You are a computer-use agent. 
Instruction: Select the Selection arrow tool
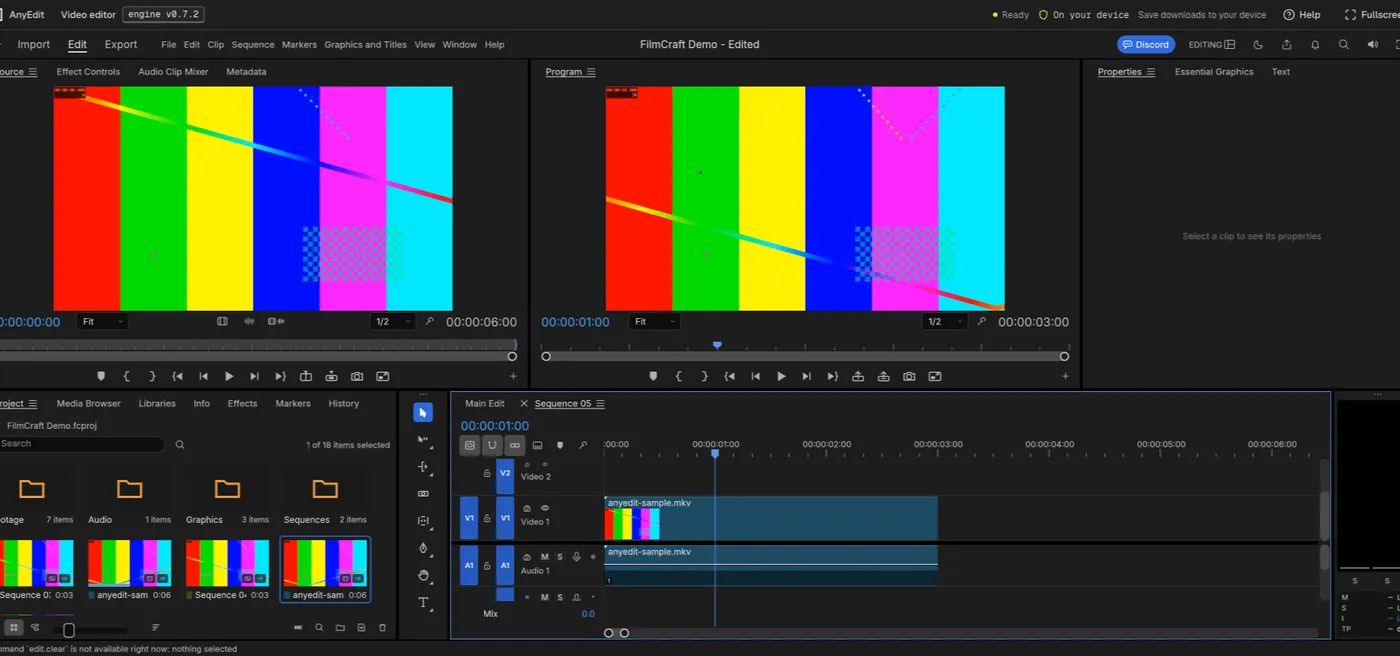click(423, 413)
